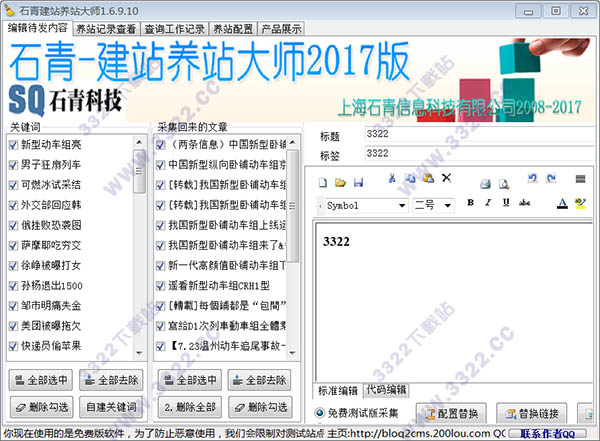Apply italic formatting with I icon
600x441 pixels.
point(488,203)
